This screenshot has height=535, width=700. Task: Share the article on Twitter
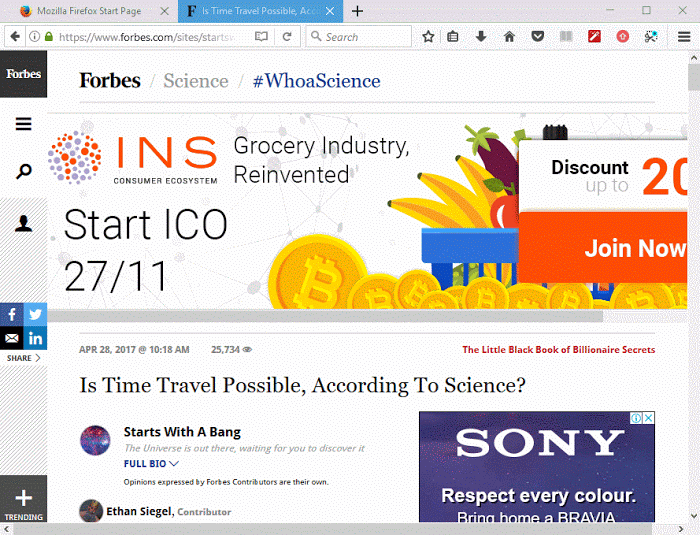[x=35, y=314]
